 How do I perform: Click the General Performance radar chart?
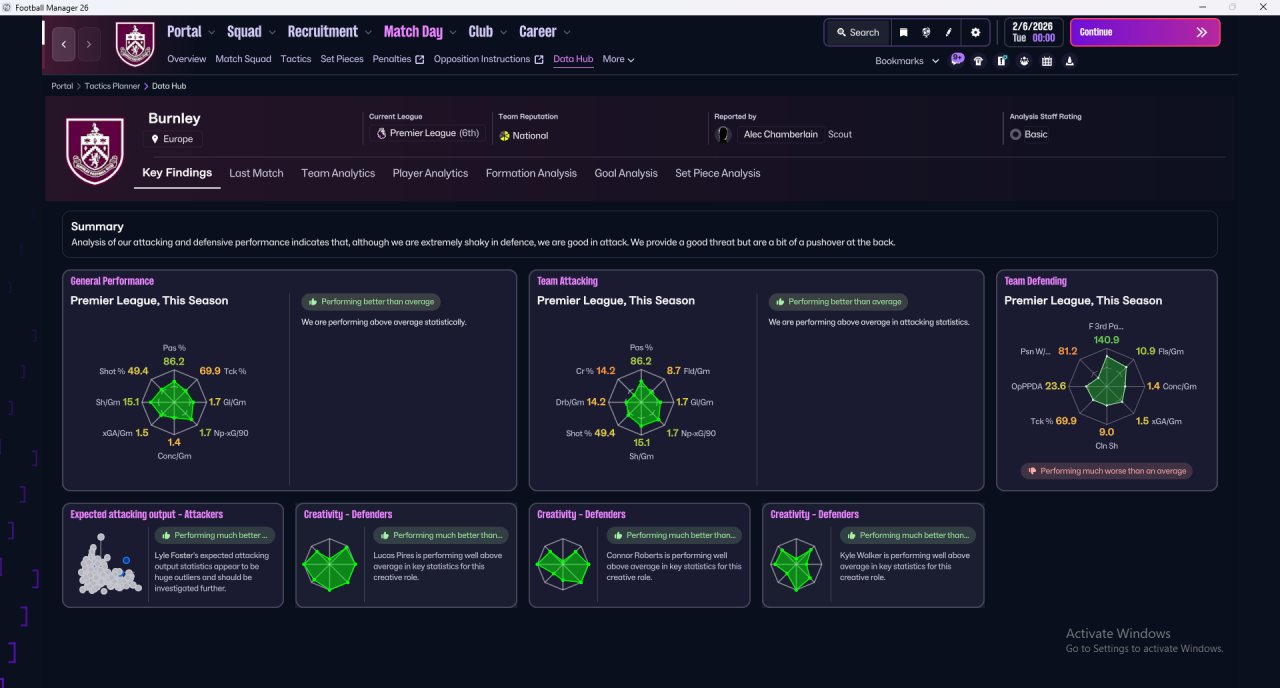[173, 402]
